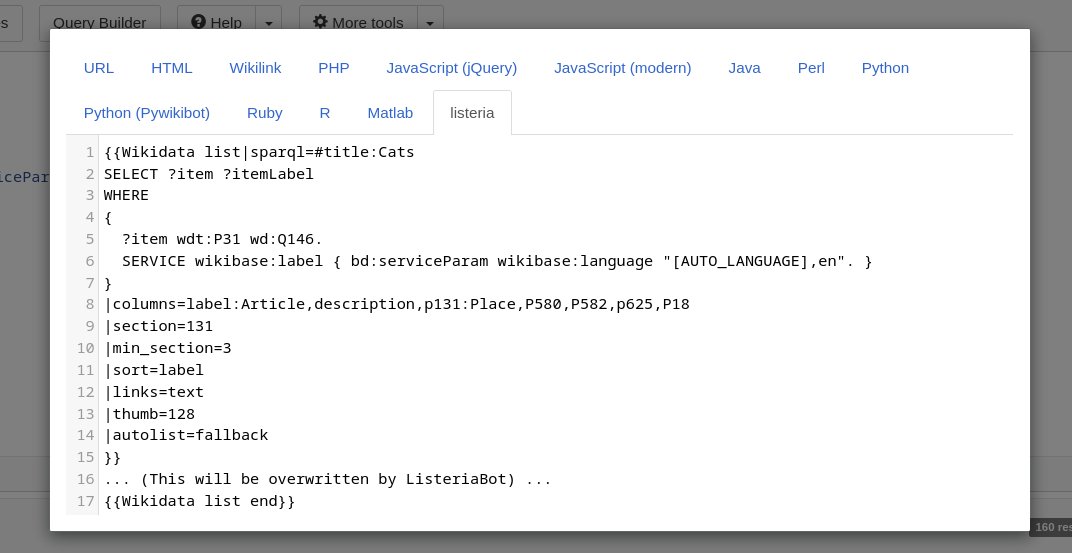
Task: Click line number 10 in gutter
Action: click(x=85, y=348)
